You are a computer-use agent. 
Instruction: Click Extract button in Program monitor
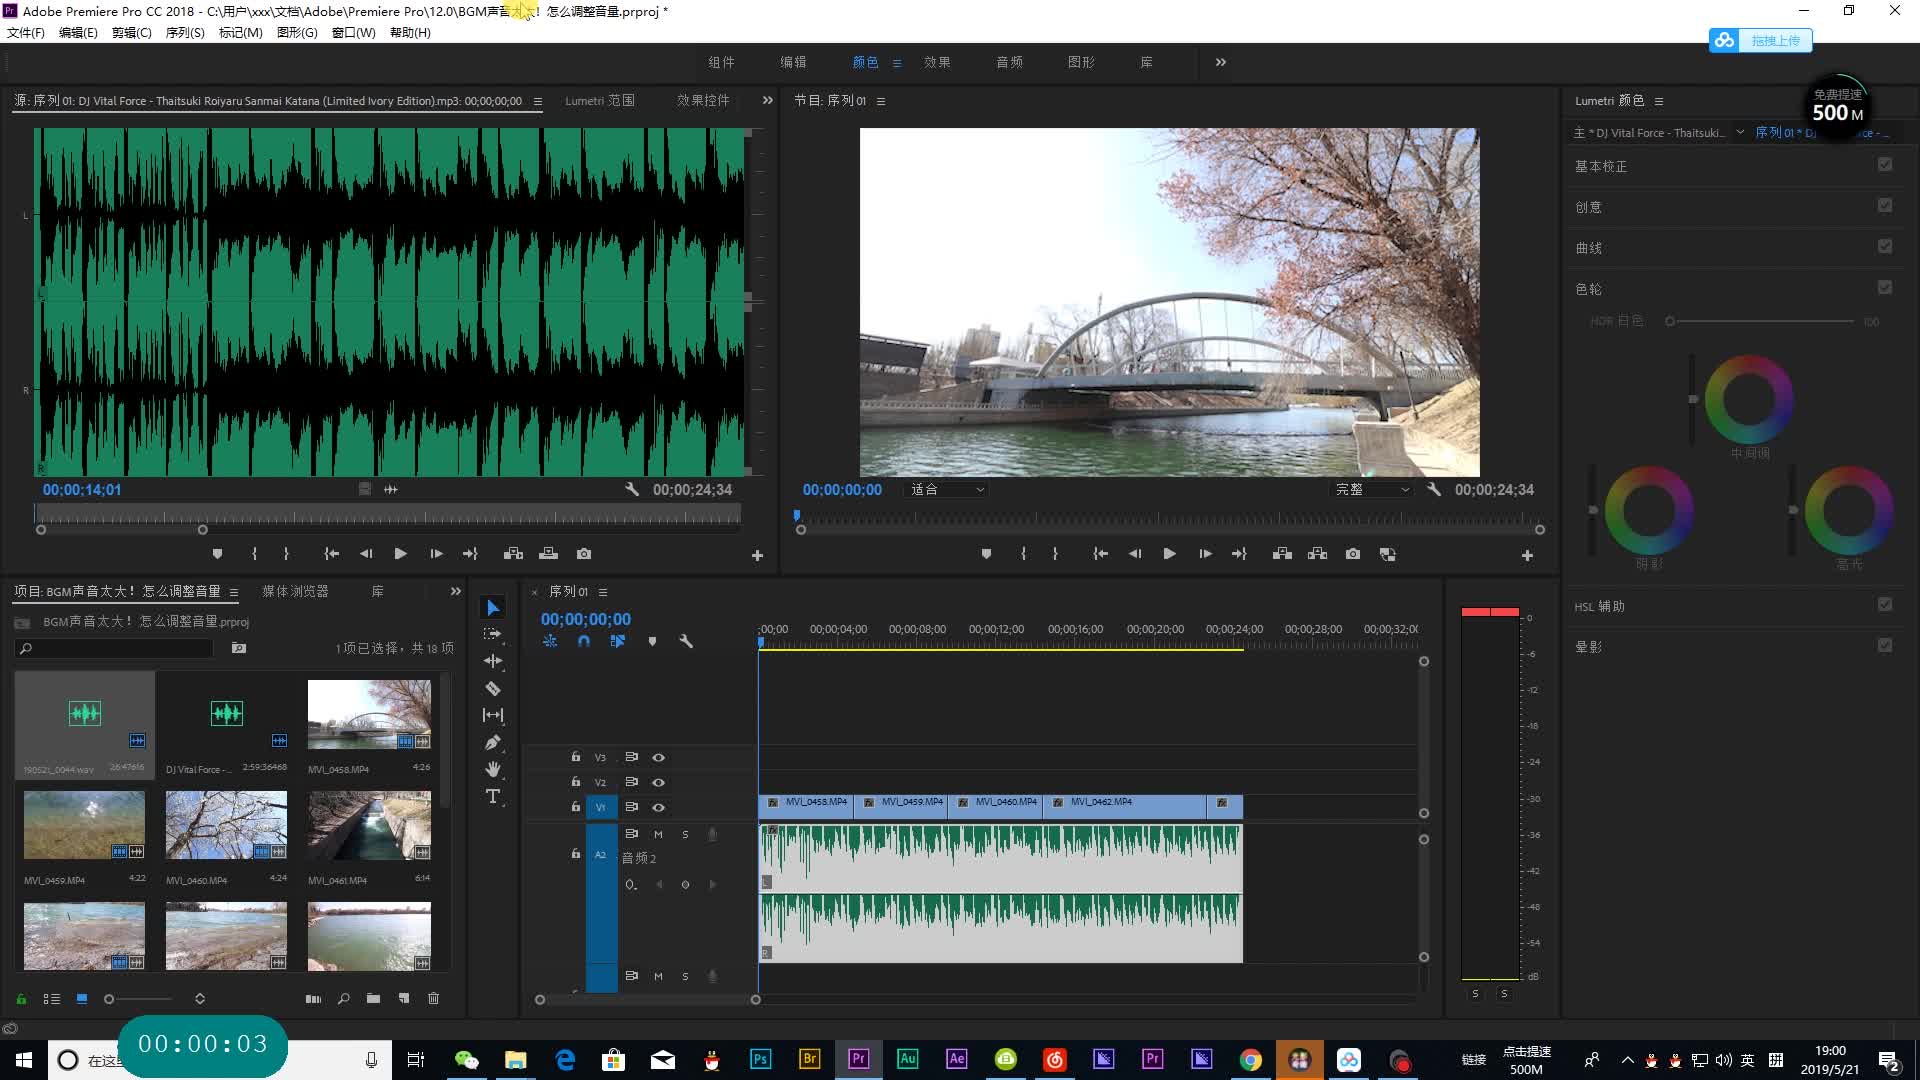[1317, 554]
